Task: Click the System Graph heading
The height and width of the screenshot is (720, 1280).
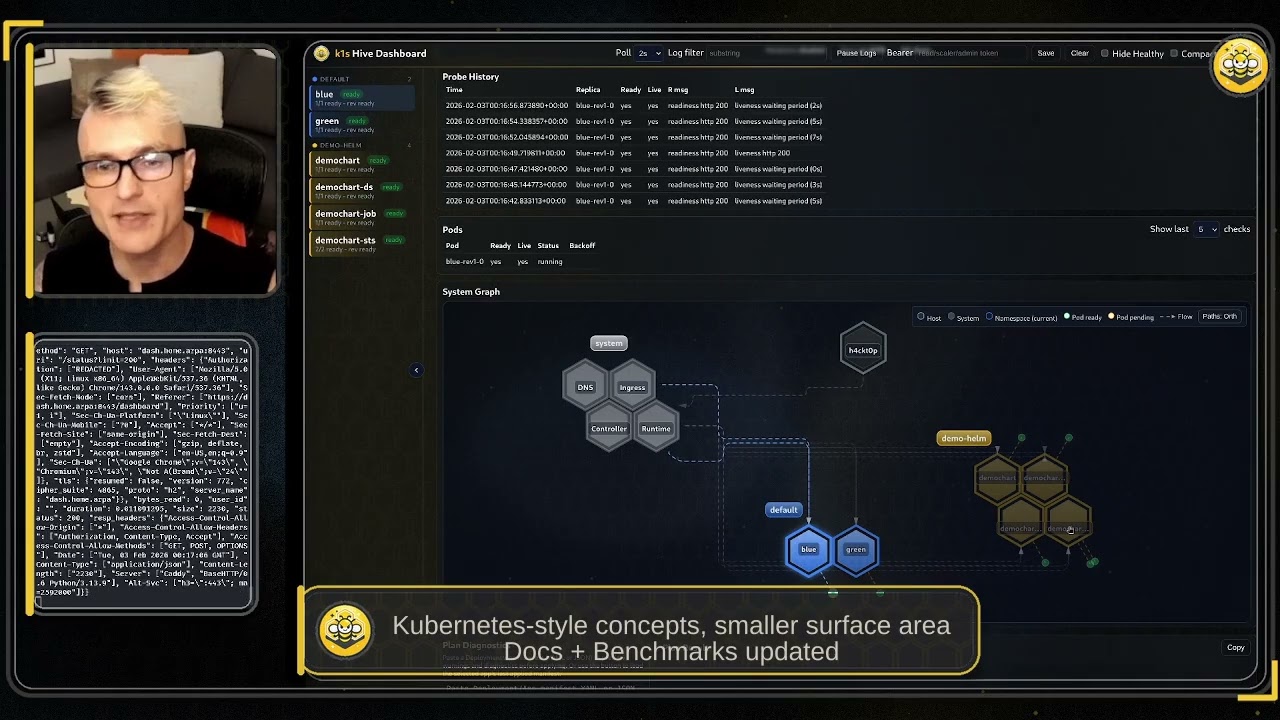Action: [x=471, y=292]
